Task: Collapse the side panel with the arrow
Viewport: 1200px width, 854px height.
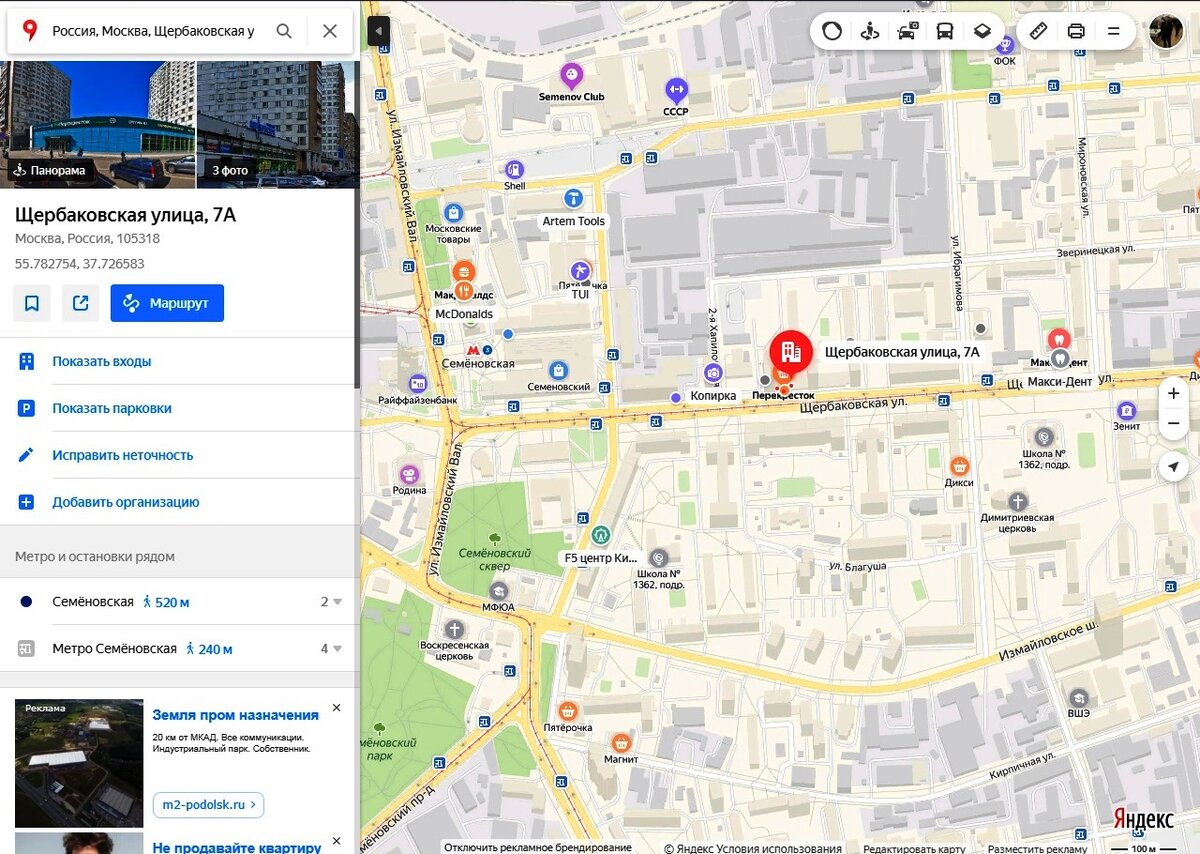Action: coord(379,31)
